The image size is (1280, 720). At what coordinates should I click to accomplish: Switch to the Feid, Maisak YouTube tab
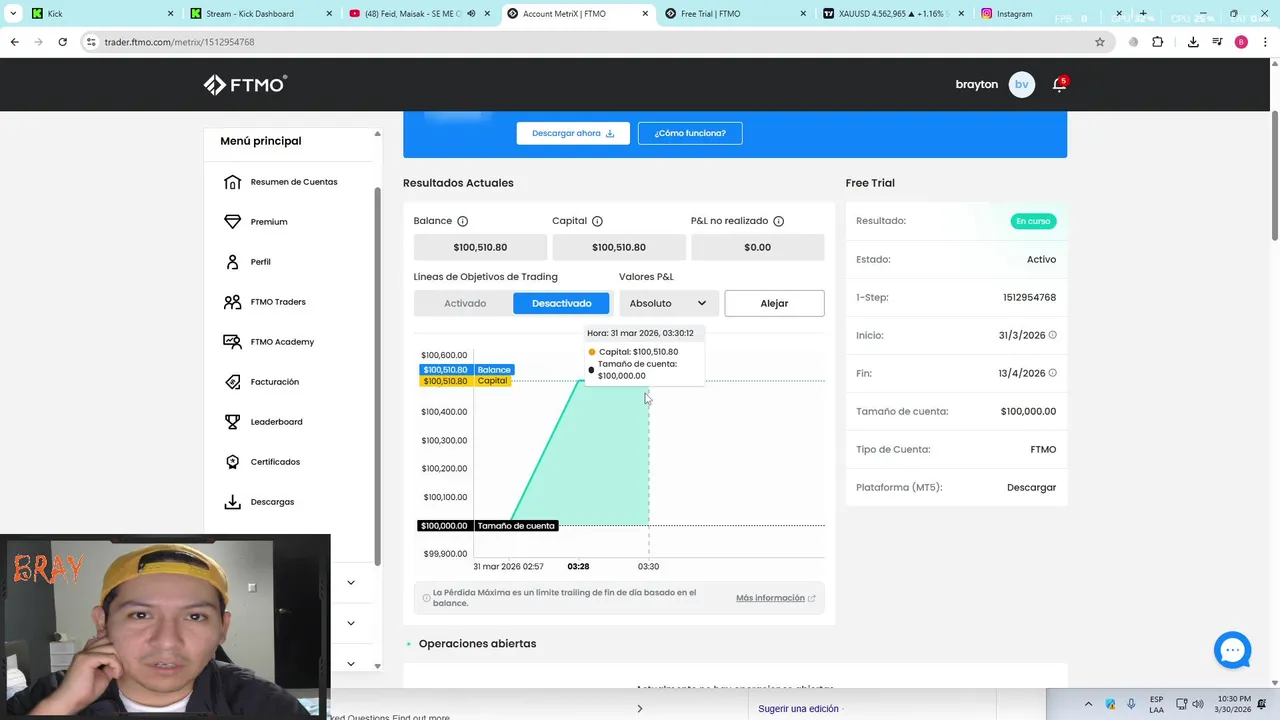point(418,14)
